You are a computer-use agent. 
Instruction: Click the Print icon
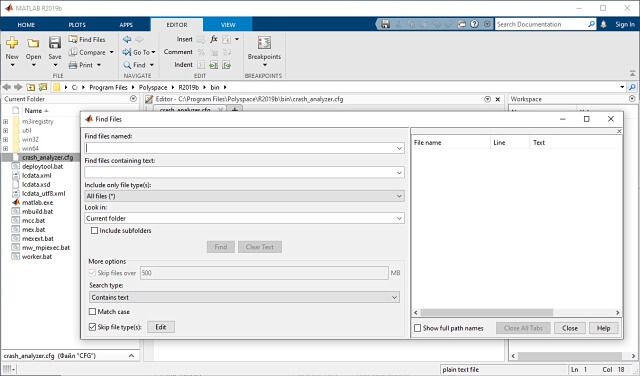click(73, 65)
